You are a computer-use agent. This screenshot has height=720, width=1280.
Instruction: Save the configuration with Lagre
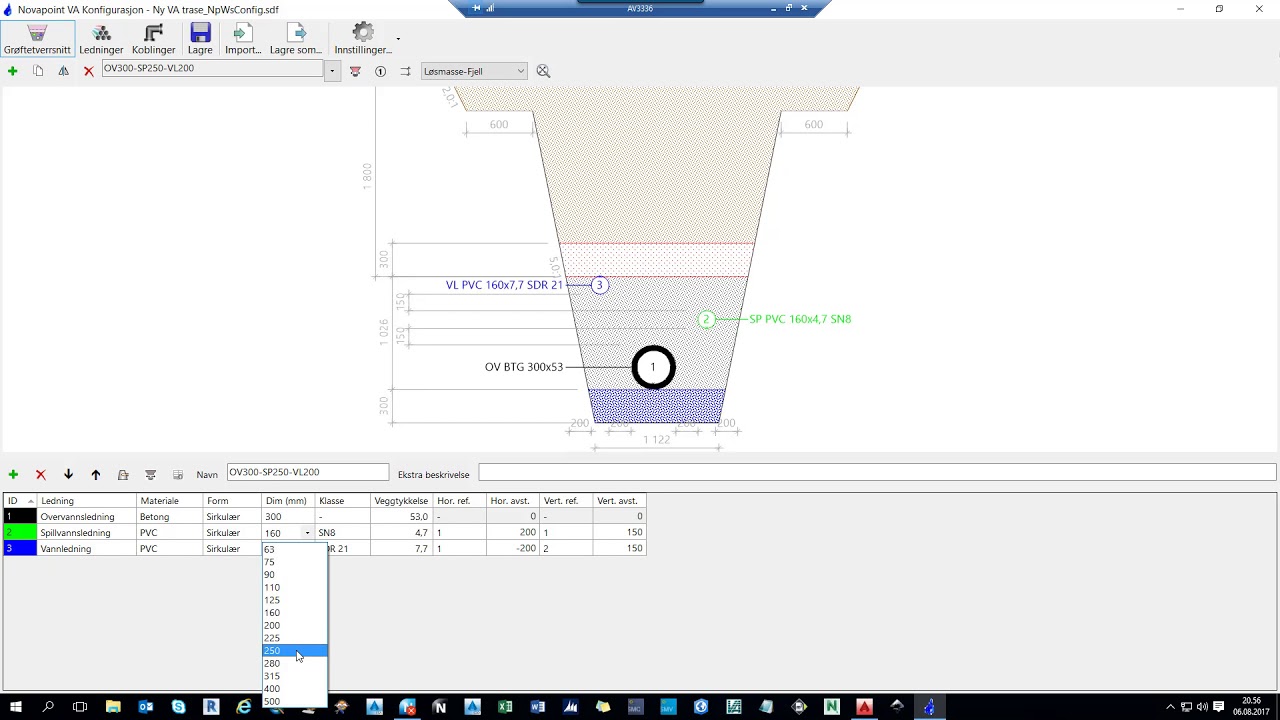(x=200, y=40)
